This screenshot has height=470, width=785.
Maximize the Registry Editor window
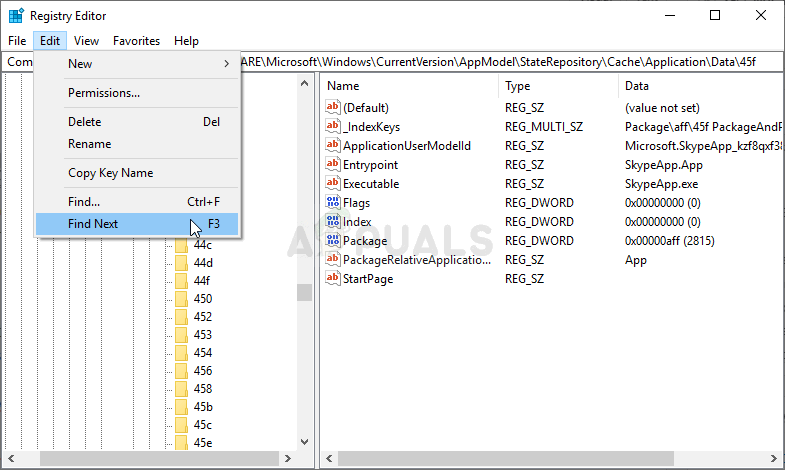coord(715,16)
